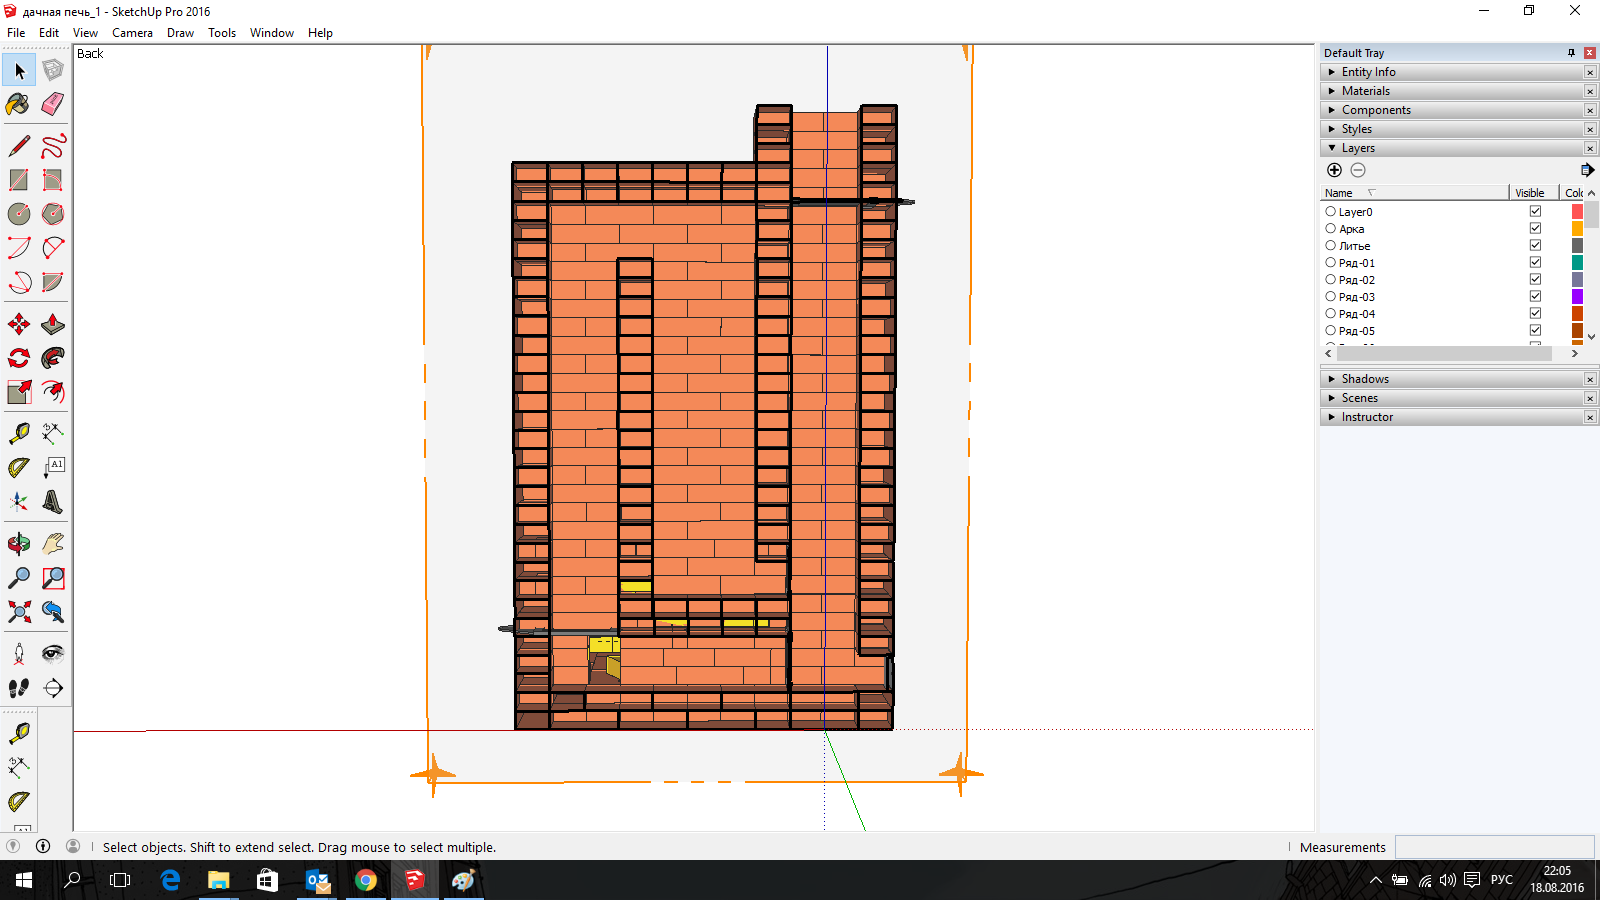Set Ряд-01 as the active layer
The height and width of the screenshot is (900, 1600).
[x=1331, y=263]
